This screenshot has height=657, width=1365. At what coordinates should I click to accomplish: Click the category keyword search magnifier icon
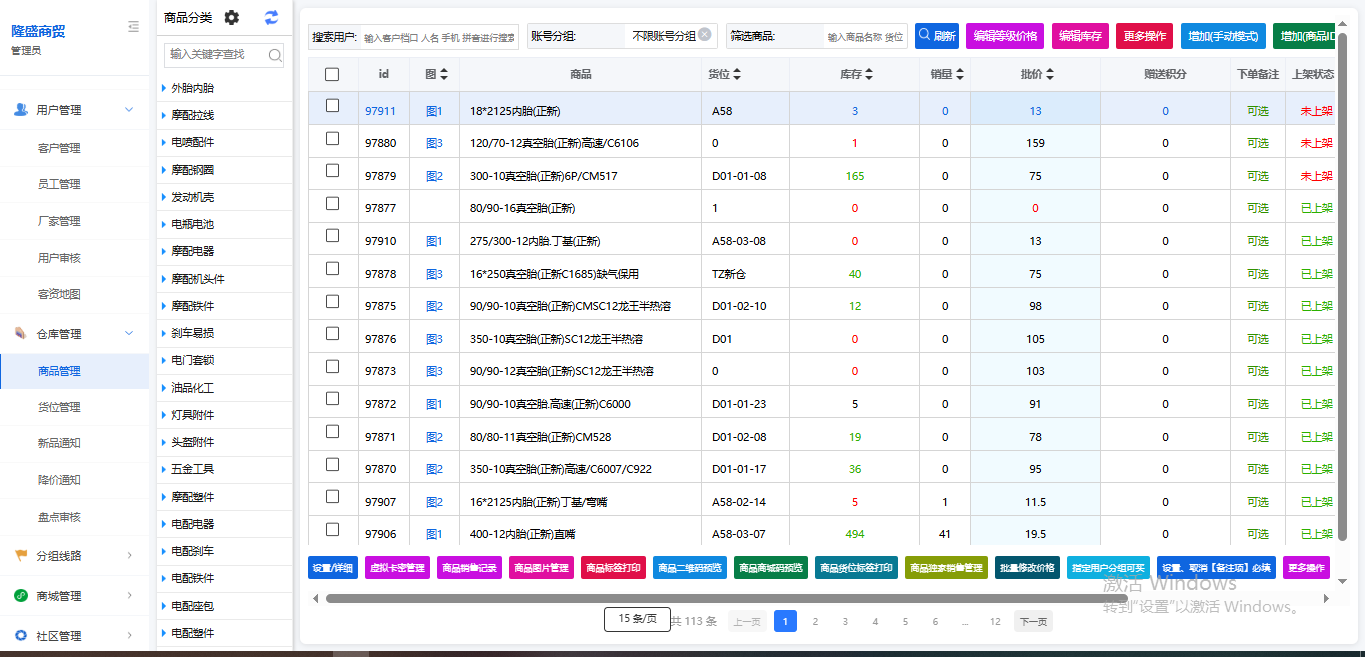pos(274,55)
